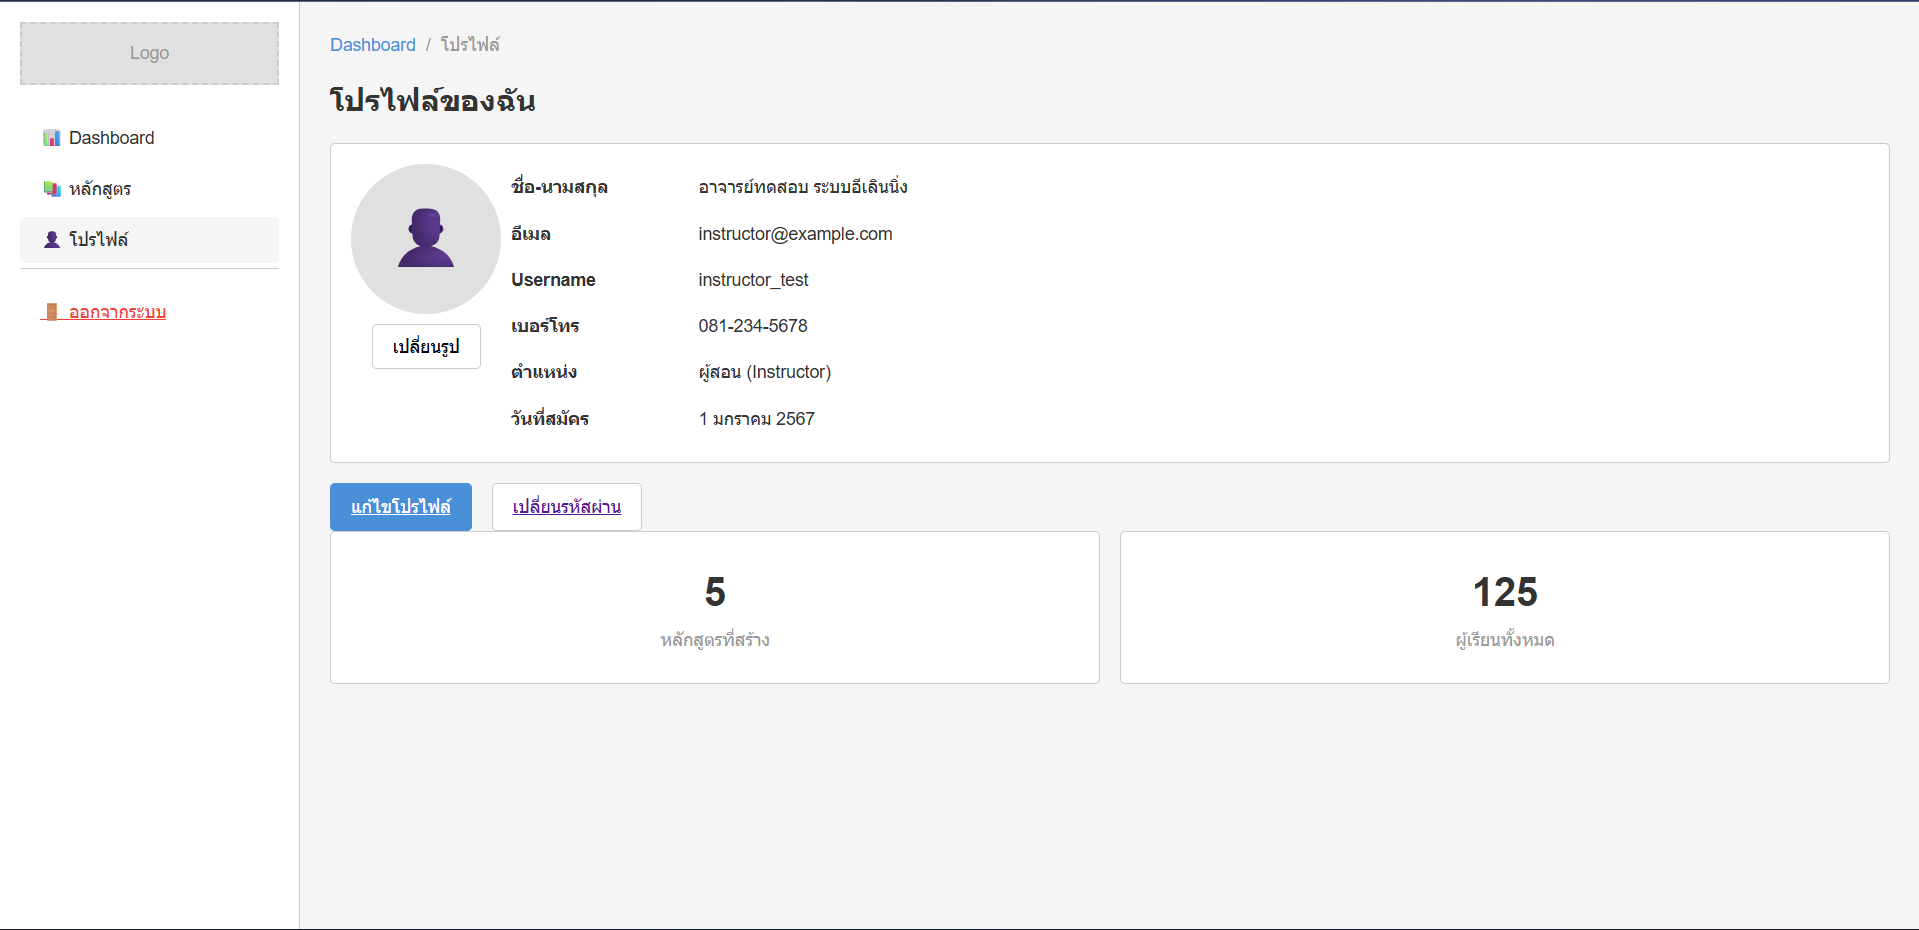The image size is (1919, 930).
Task: Click the blue แก้ไขโปรไฟล์ button
Action: point(400,507)
